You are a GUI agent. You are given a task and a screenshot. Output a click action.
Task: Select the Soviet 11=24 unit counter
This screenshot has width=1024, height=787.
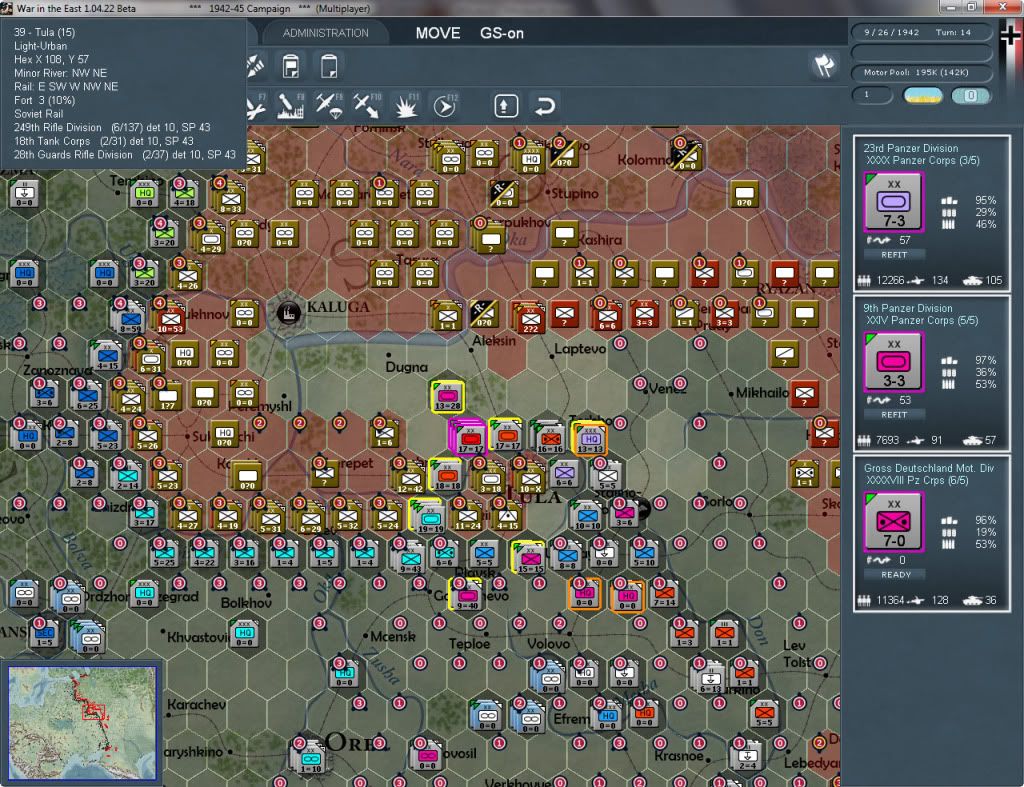click(x=468, y=516)
